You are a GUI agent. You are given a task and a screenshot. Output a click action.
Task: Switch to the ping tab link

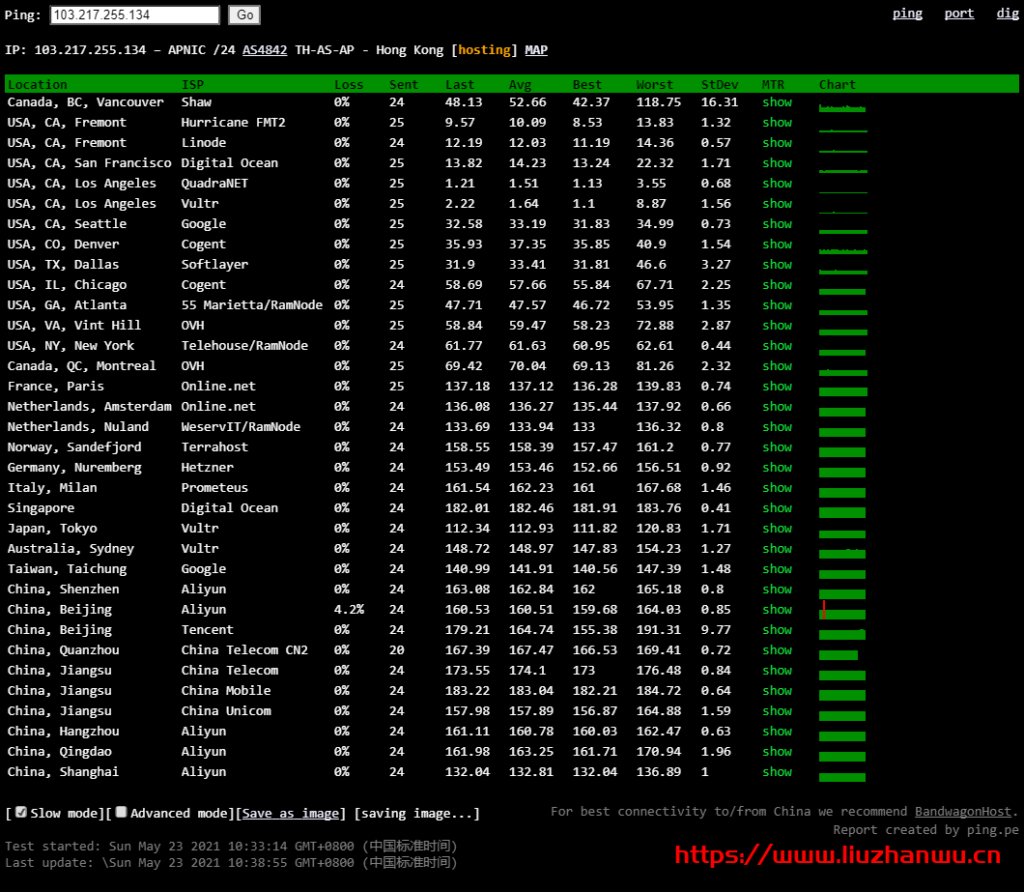click(x=907, y=13)
